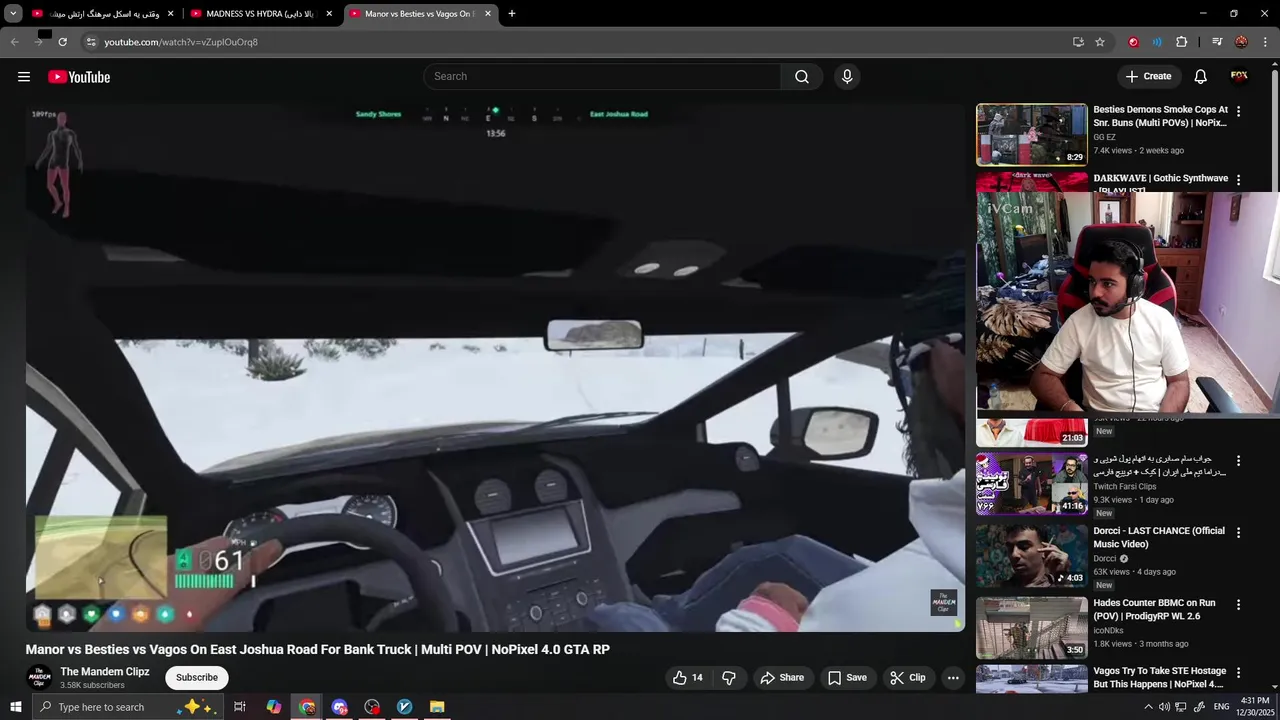Reload the page in Chrome
Screen dimensions: 1280x720
pyautogui.click(x=62, y=42)
